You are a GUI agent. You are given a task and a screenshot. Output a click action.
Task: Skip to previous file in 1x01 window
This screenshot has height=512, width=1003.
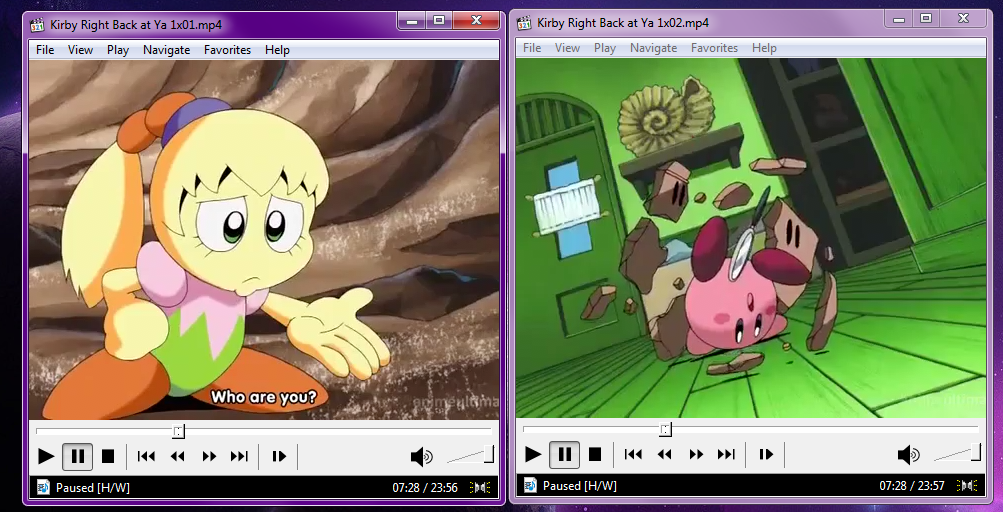pos(146,456)
